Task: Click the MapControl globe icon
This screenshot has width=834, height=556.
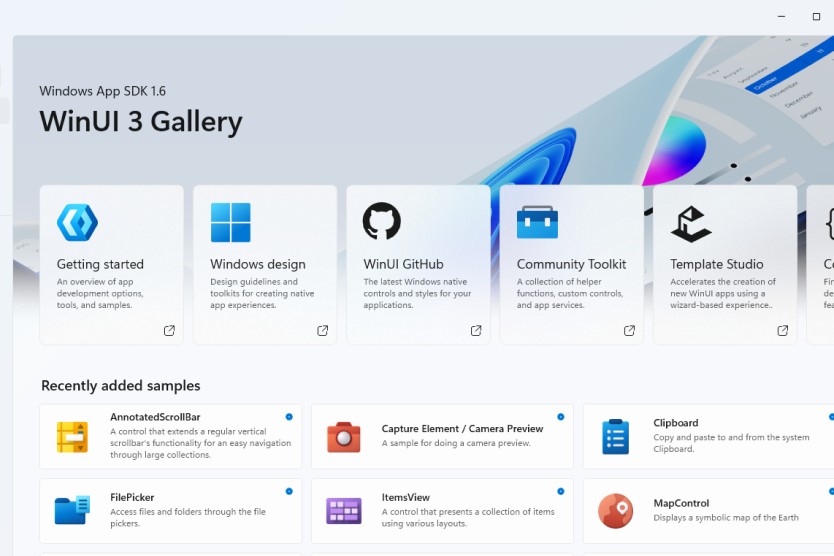Action: point(615,511)
